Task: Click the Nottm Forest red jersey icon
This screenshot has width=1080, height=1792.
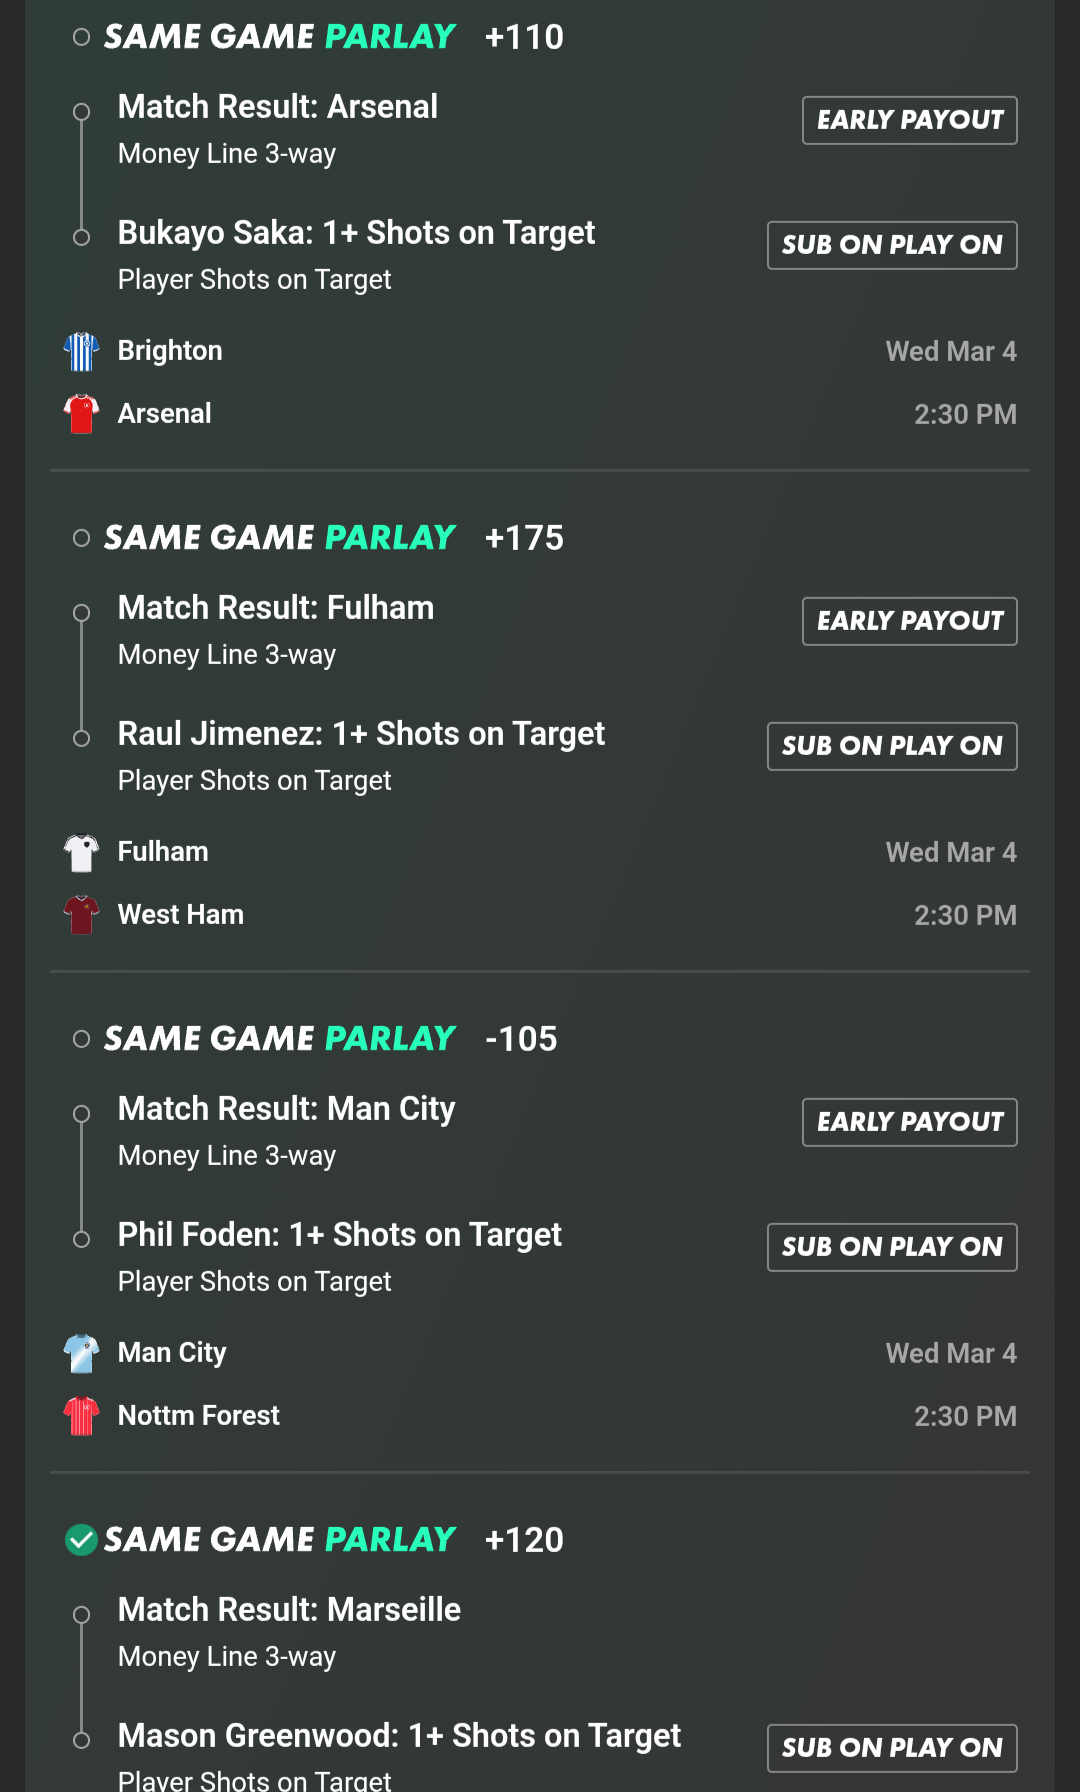Action: (81, 1416)
